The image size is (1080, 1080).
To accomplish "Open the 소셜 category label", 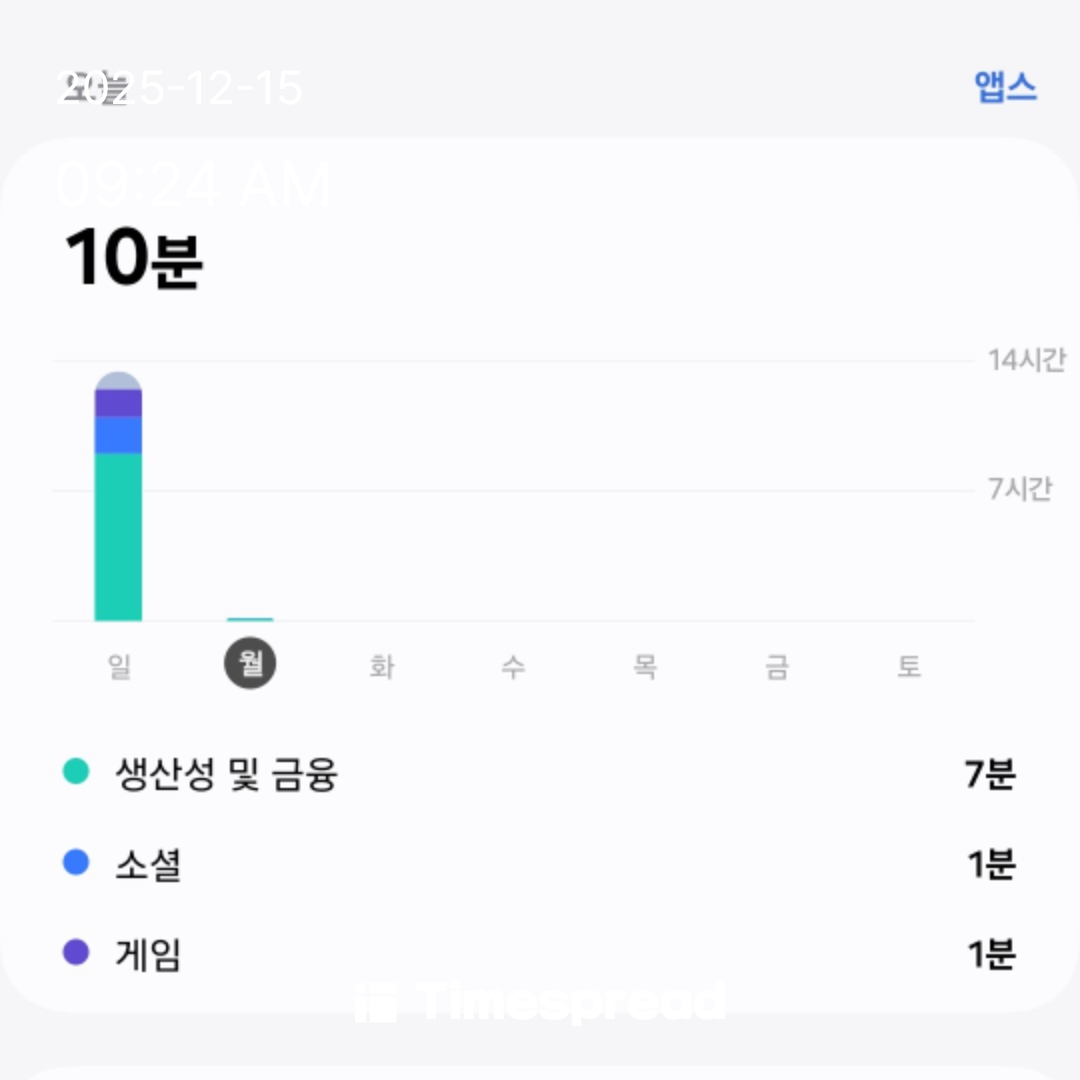I will [149, 865].
